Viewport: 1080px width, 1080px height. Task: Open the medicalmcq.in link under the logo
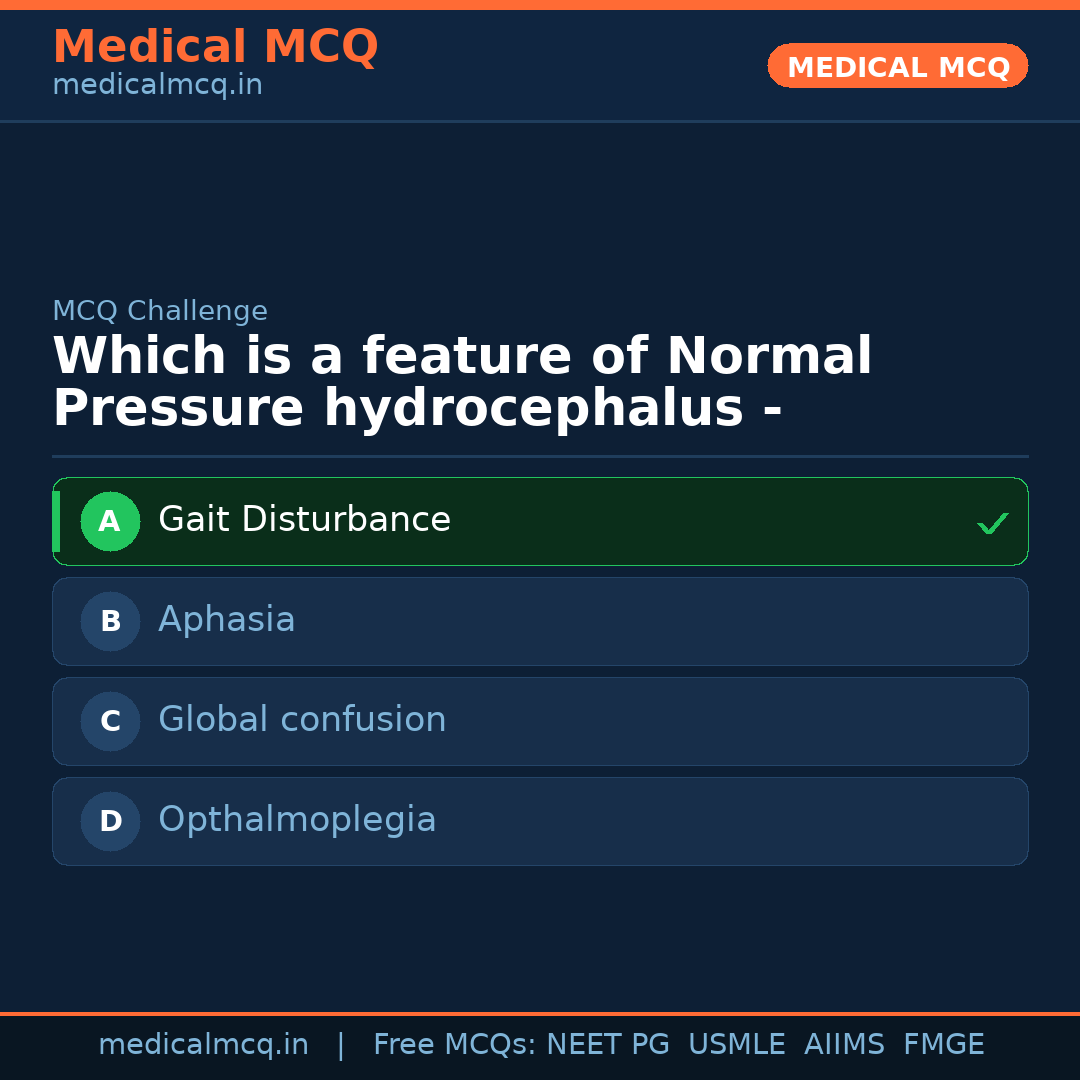coord(157,84)
